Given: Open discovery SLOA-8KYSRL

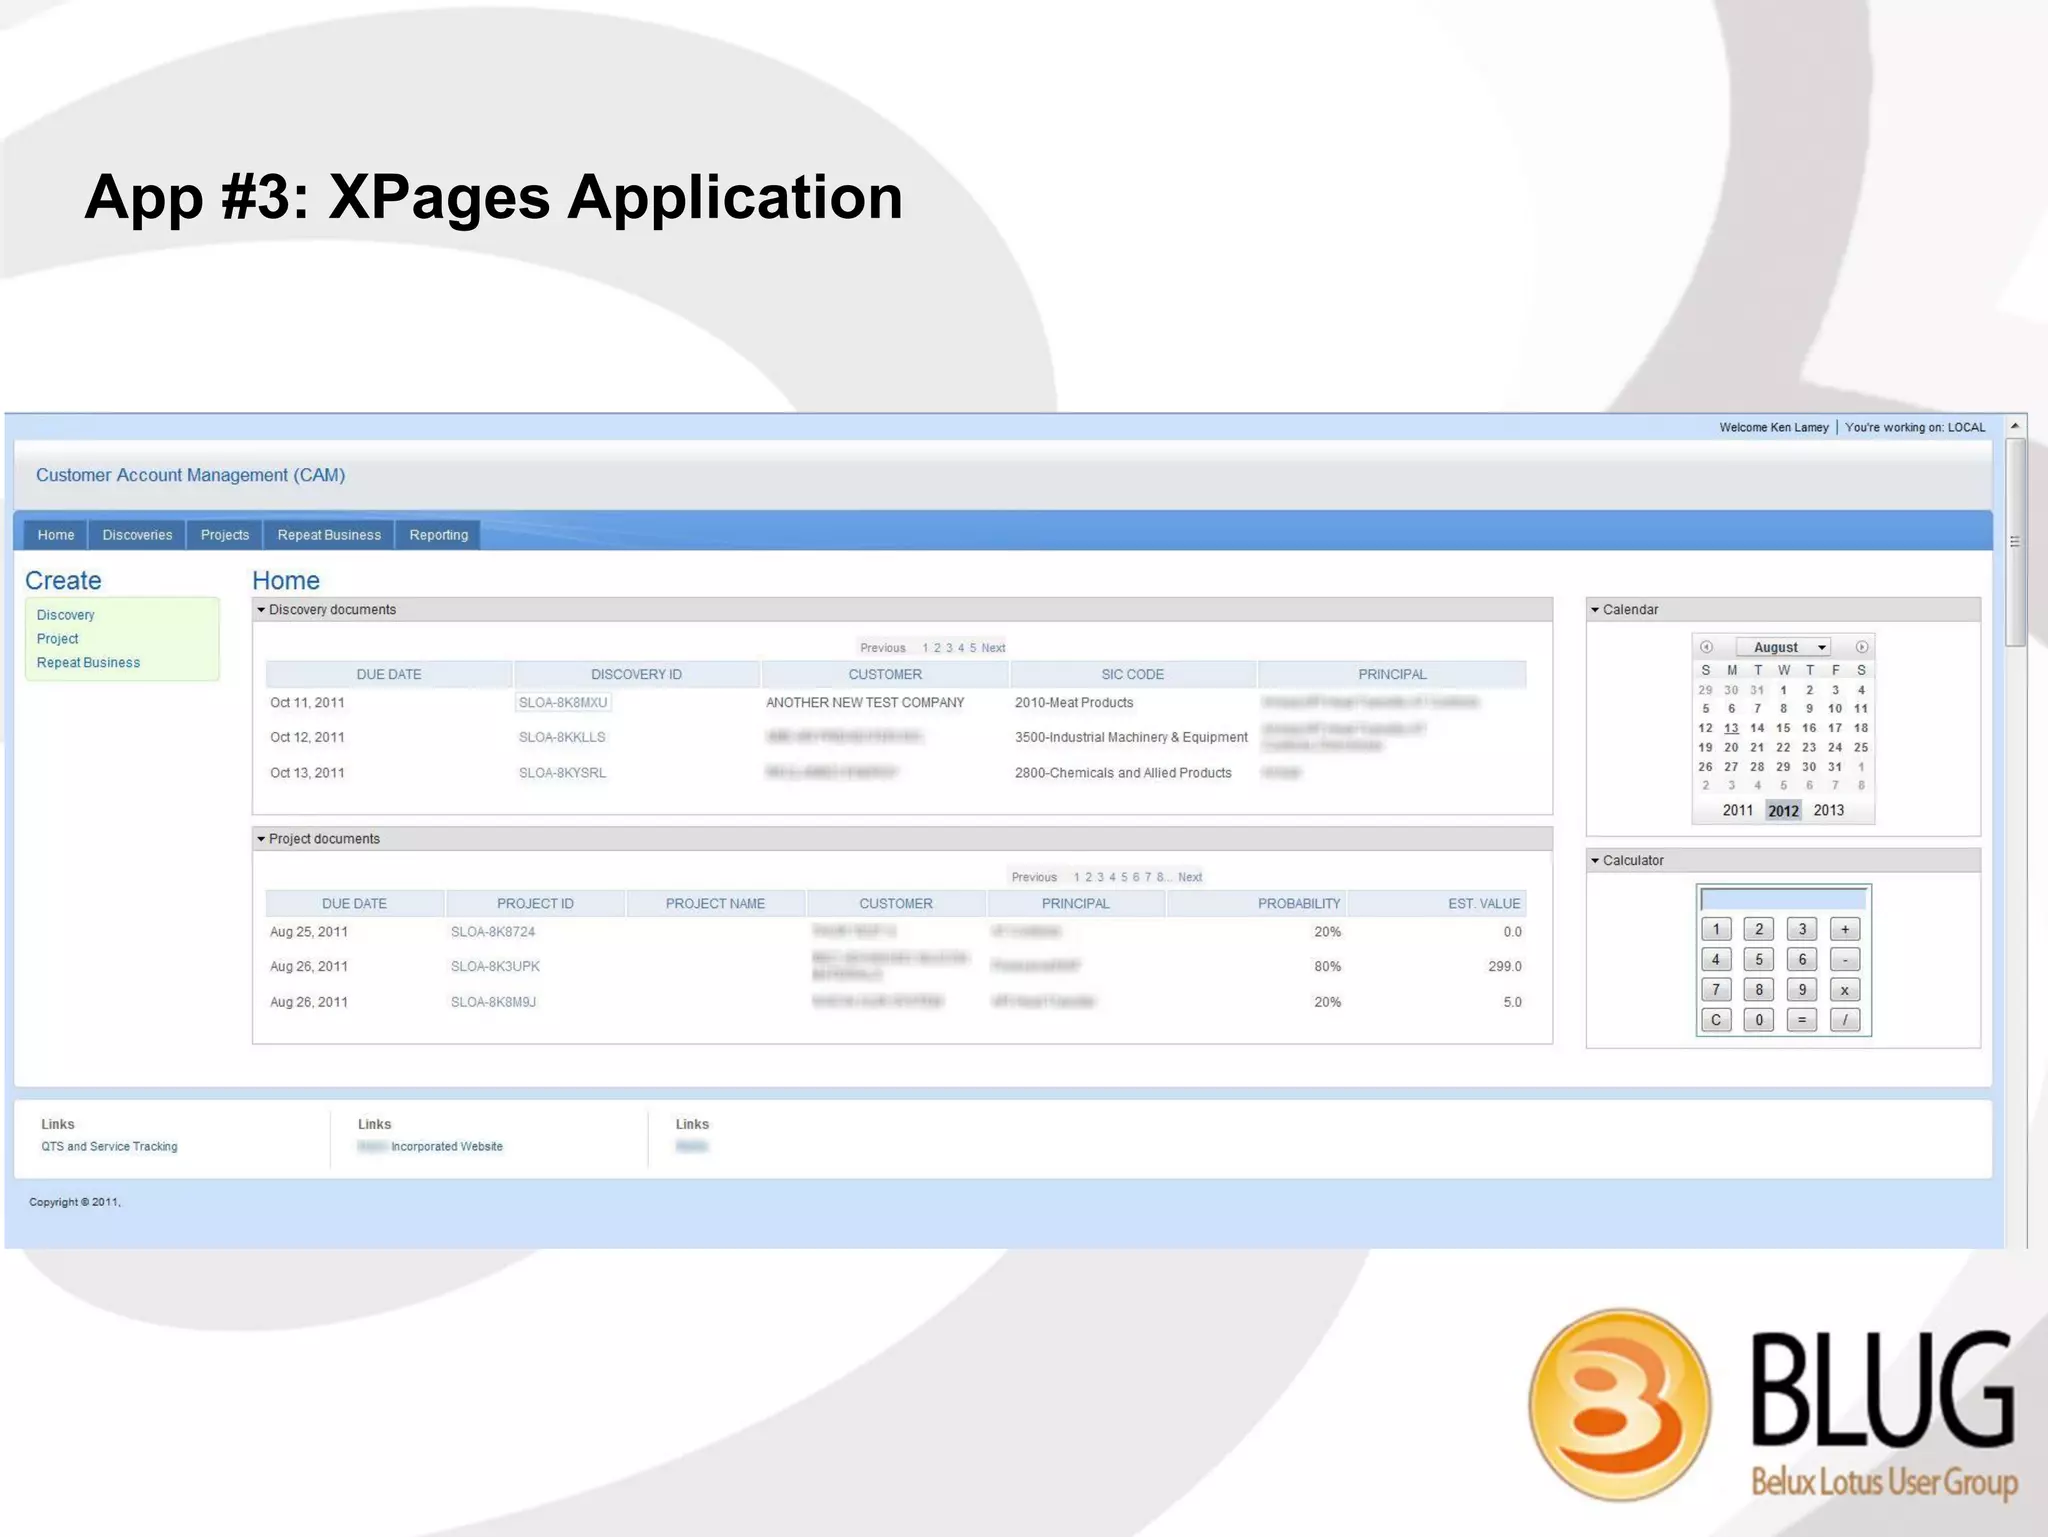Looking at the screenshot, I should coord(562,773).
